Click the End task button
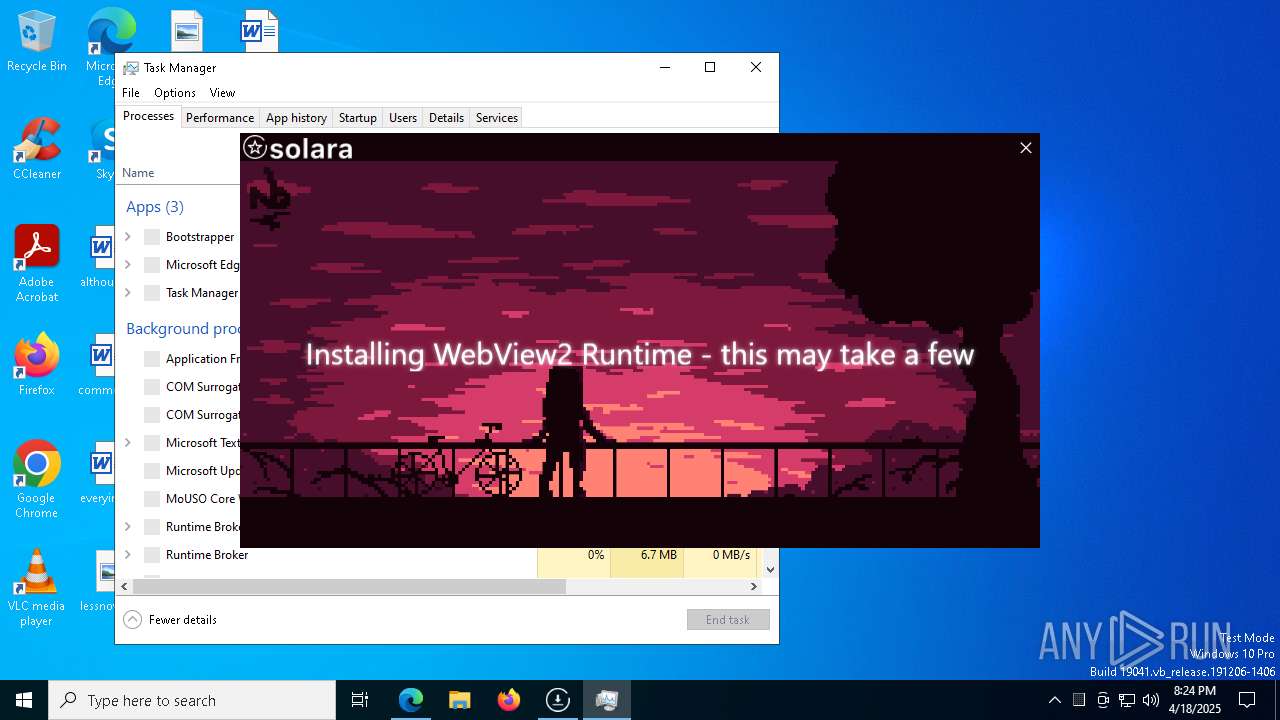 click(728, 620)
